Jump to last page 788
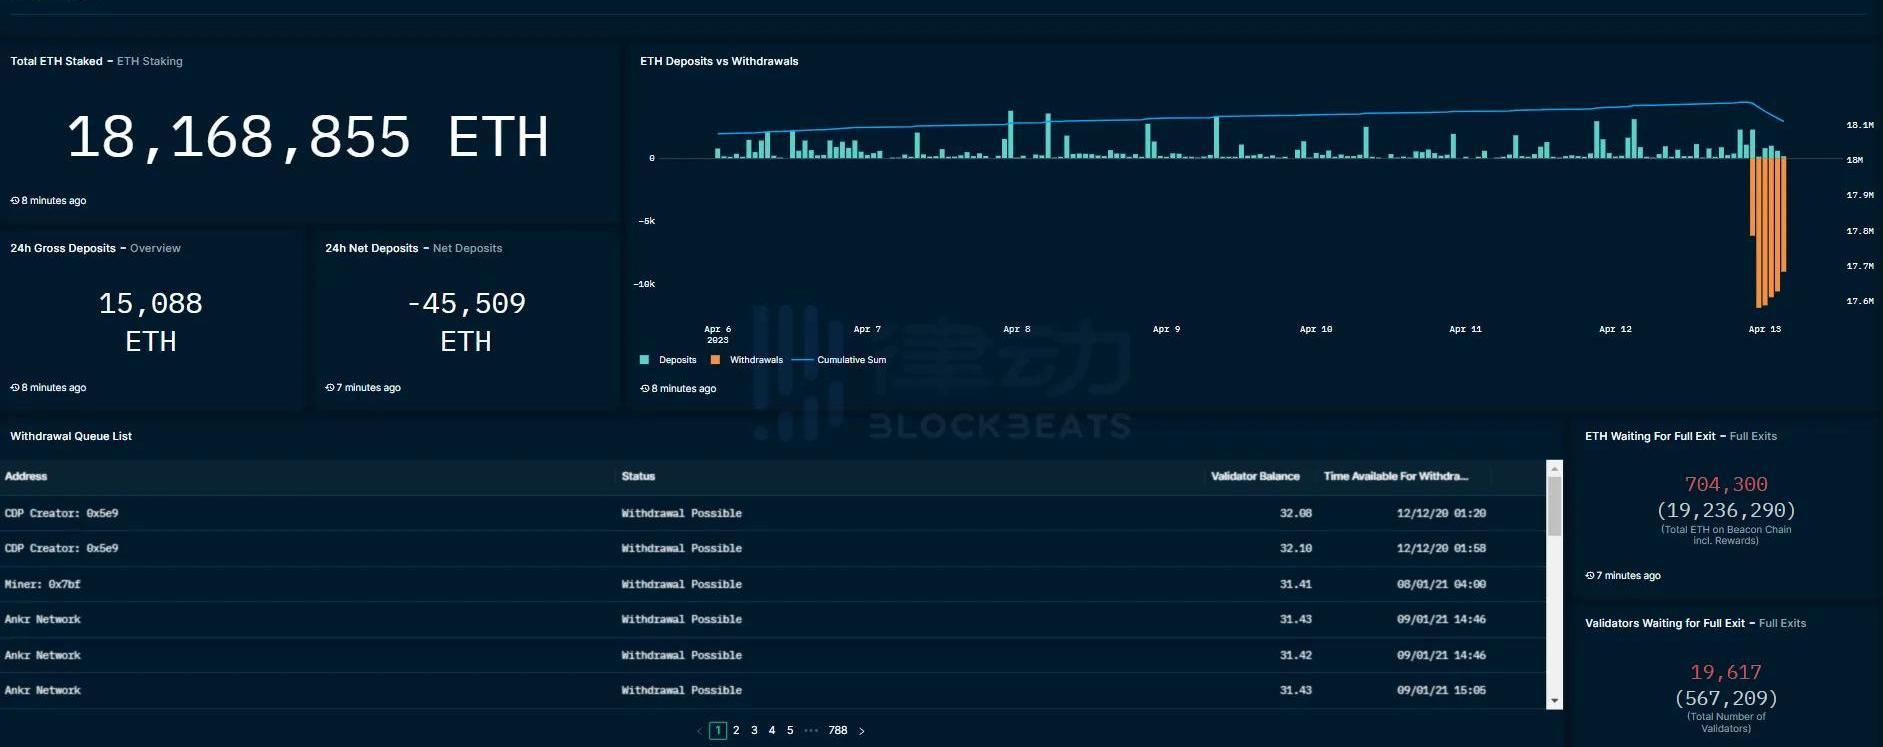The height and width of the screenshot is (747, 1883). 838,731
